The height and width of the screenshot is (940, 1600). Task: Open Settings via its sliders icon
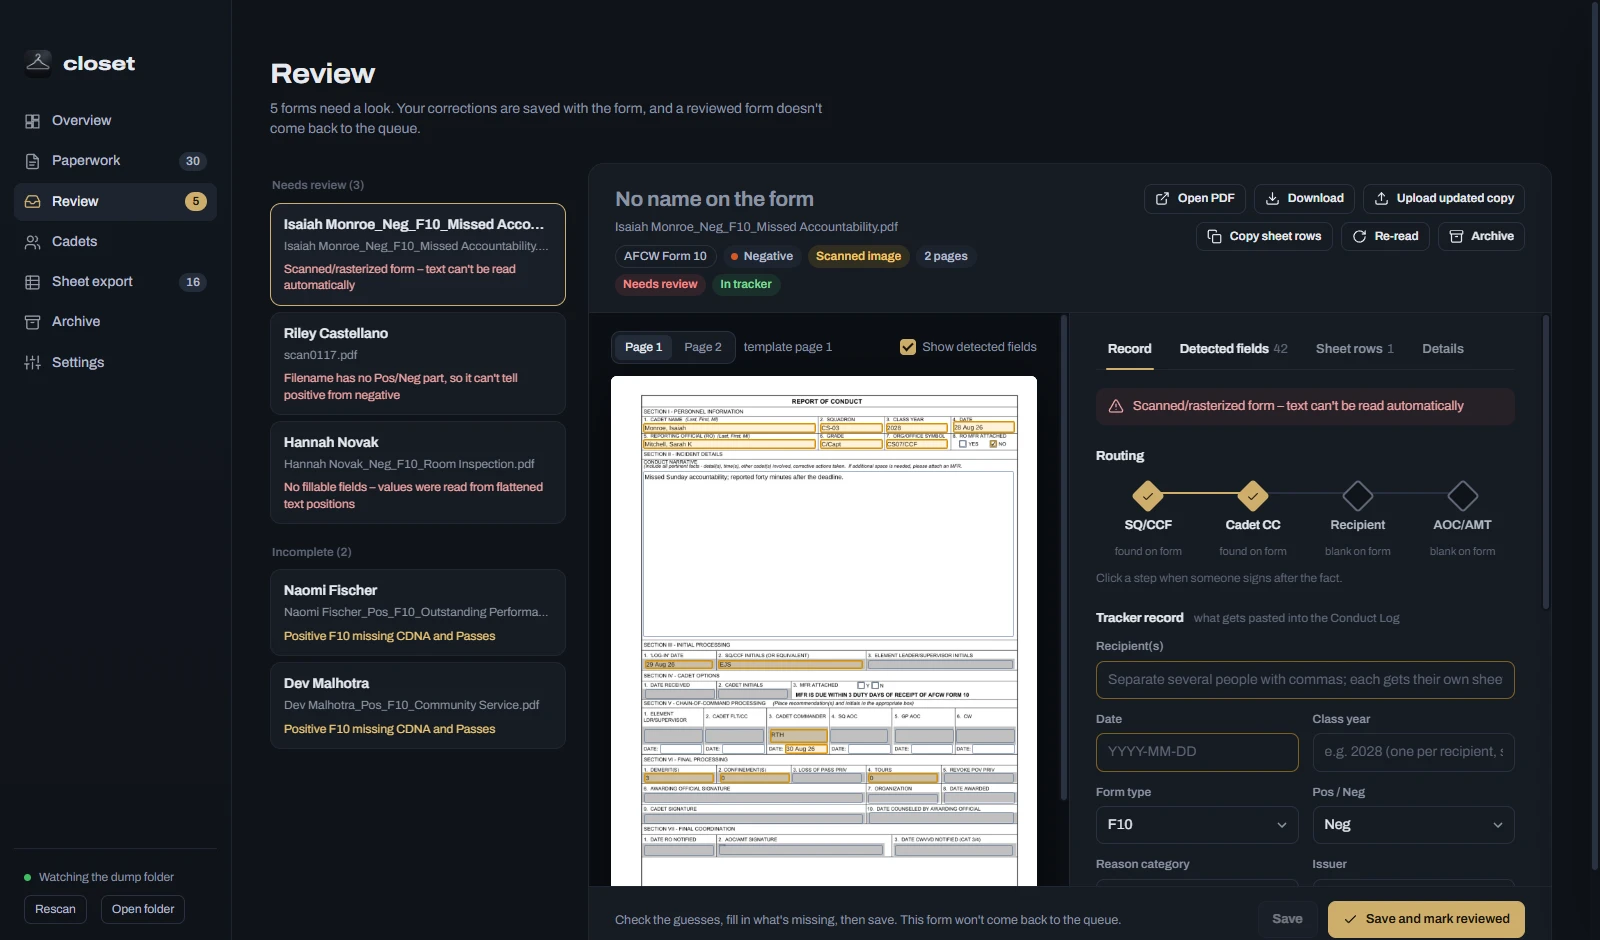(x=32, y=362)
